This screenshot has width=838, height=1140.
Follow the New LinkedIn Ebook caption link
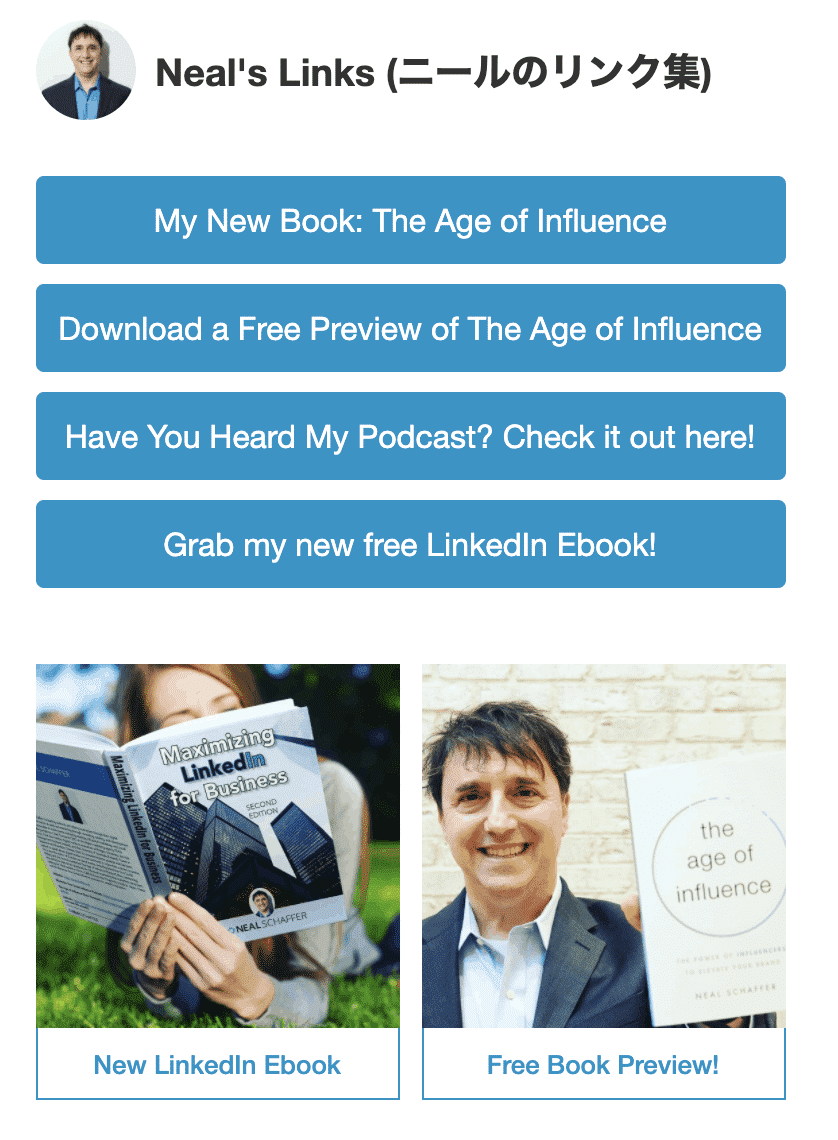point(217,1064)
